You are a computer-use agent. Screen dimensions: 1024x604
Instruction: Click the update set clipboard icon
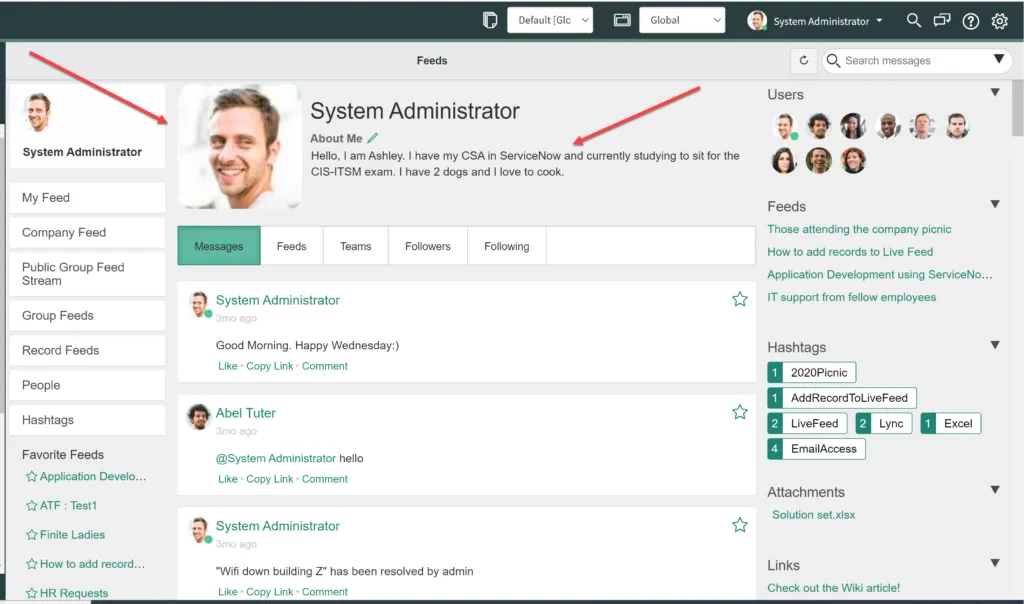coord(490,20)
